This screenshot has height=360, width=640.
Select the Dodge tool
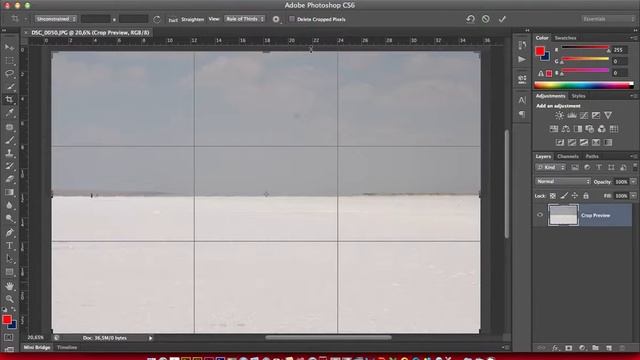pos(9,218)
